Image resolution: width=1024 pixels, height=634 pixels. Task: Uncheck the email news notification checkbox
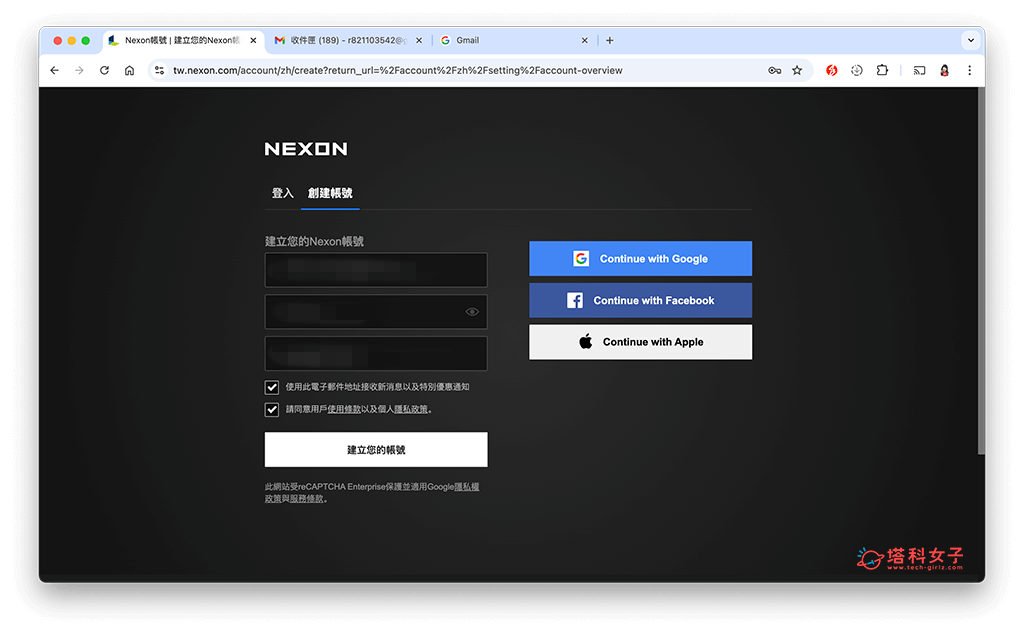(x=272, y=387)
